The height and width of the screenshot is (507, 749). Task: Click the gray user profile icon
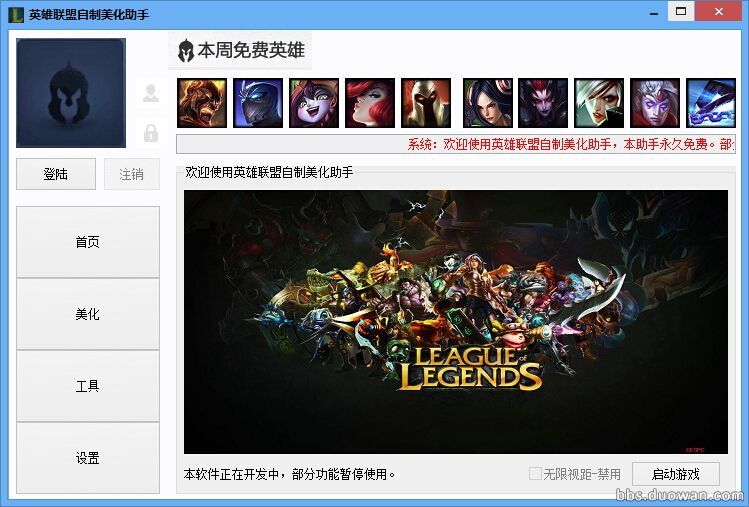pos(151,93)
